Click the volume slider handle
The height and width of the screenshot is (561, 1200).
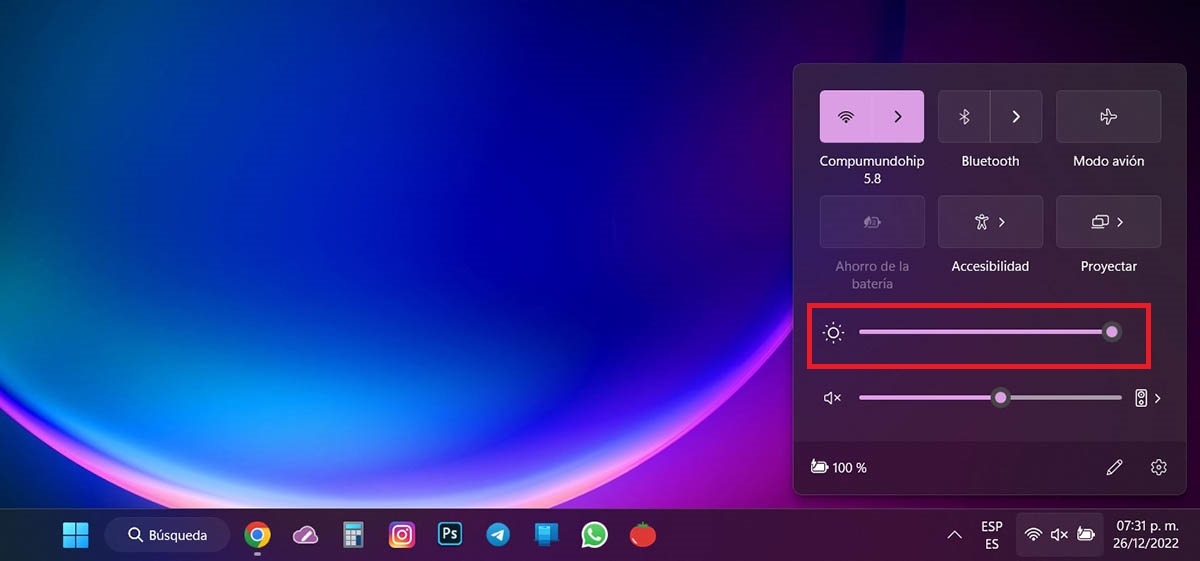[1000, 398]
